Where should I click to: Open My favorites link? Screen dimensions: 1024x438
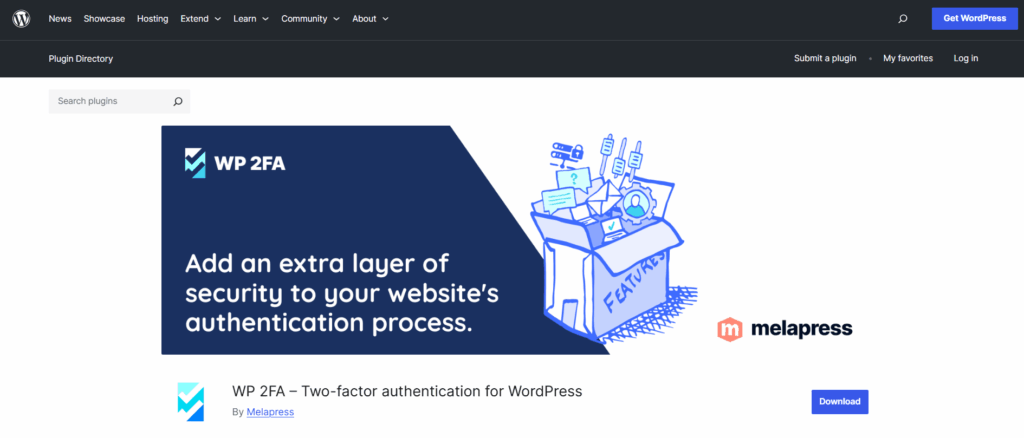(907, 58)
